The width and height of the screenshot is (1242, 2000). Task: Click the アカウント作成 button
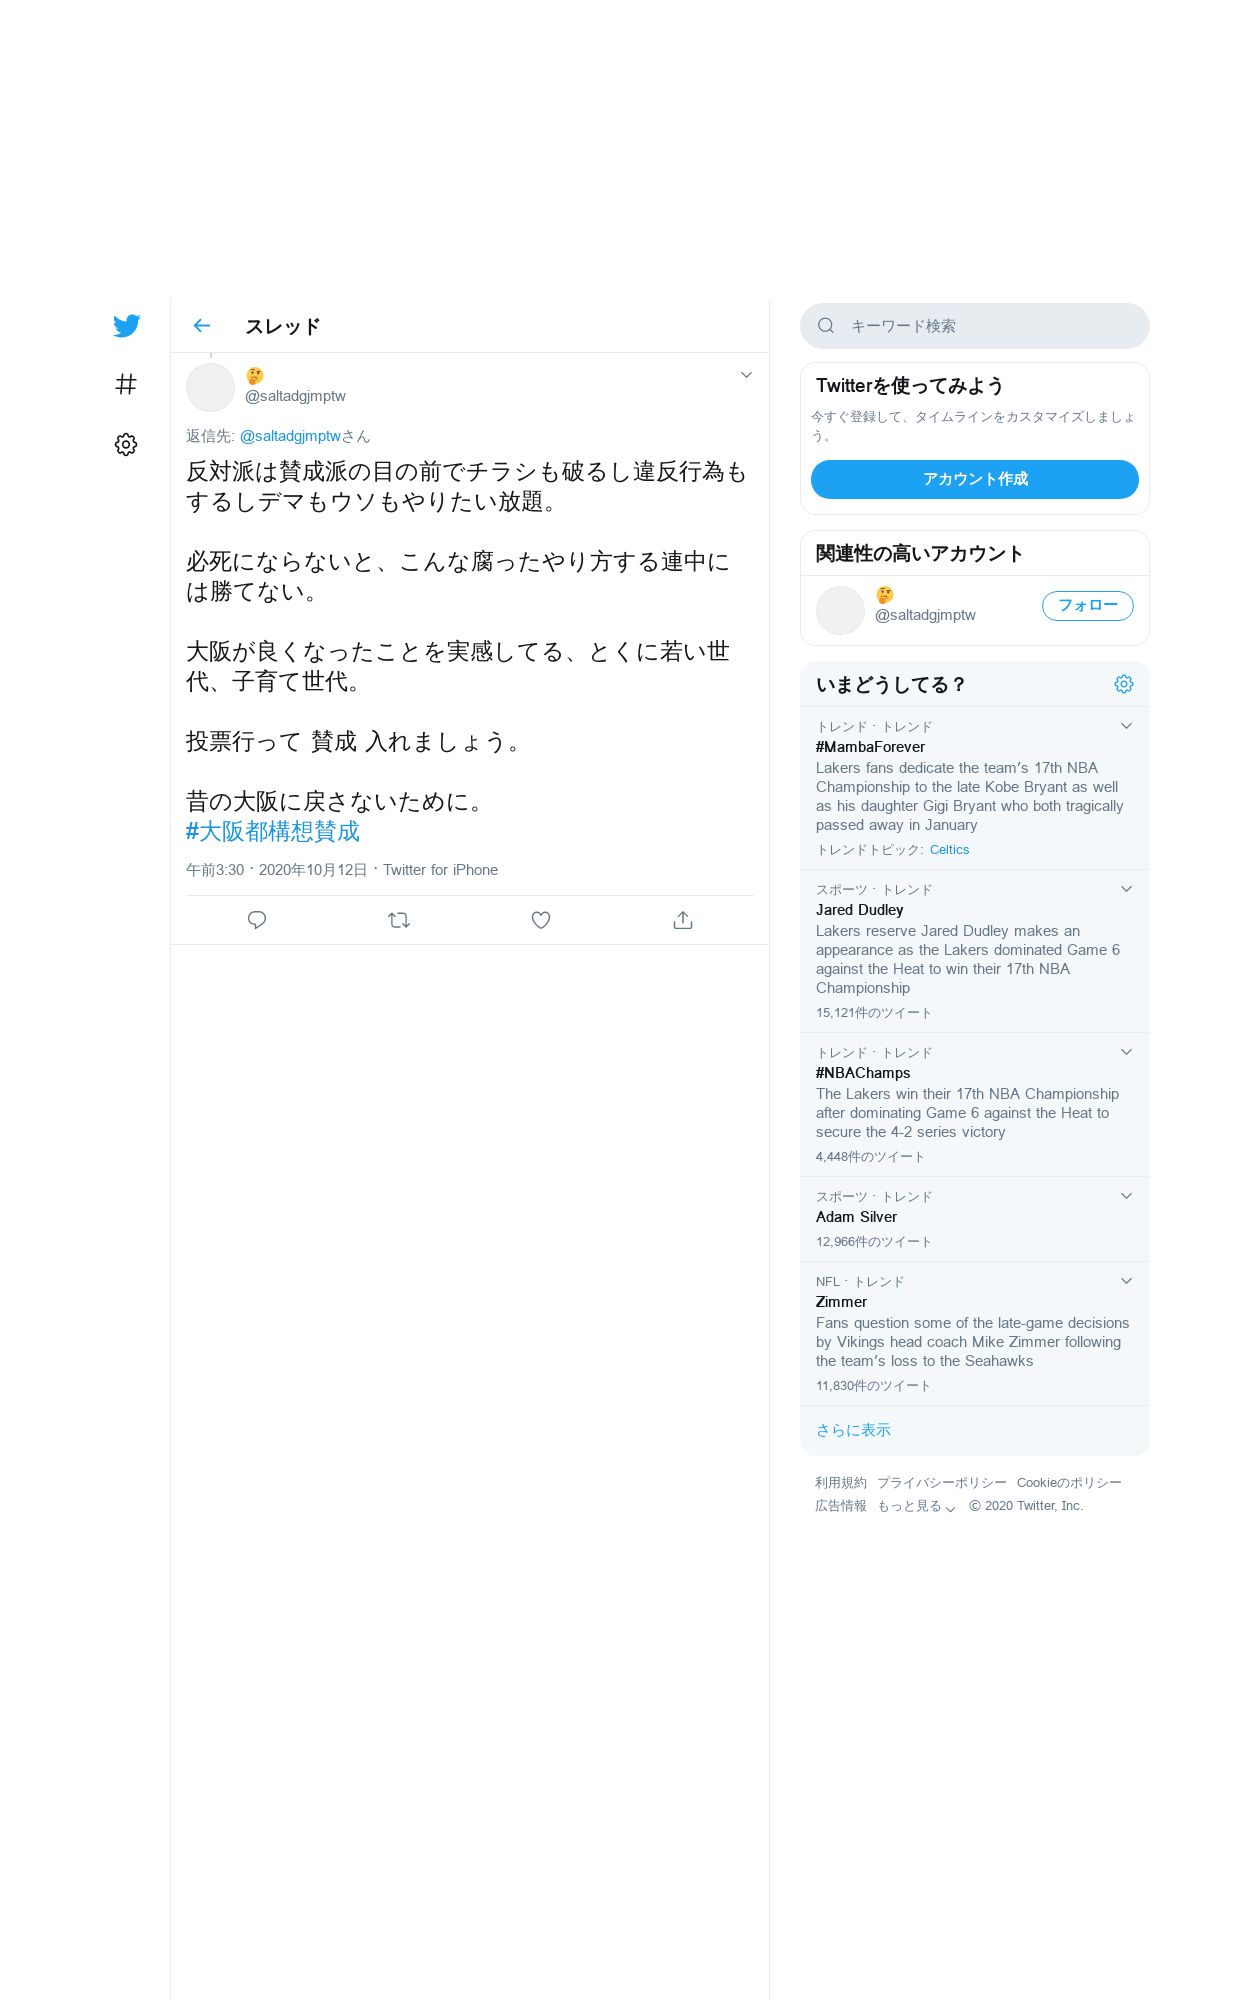pyautogui.click(x=975, y=479)
